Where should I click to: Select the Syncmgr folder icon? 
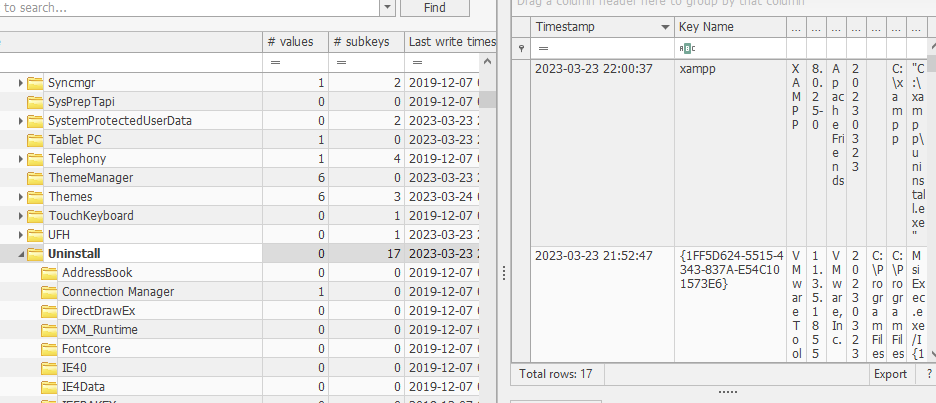point(36,82)
